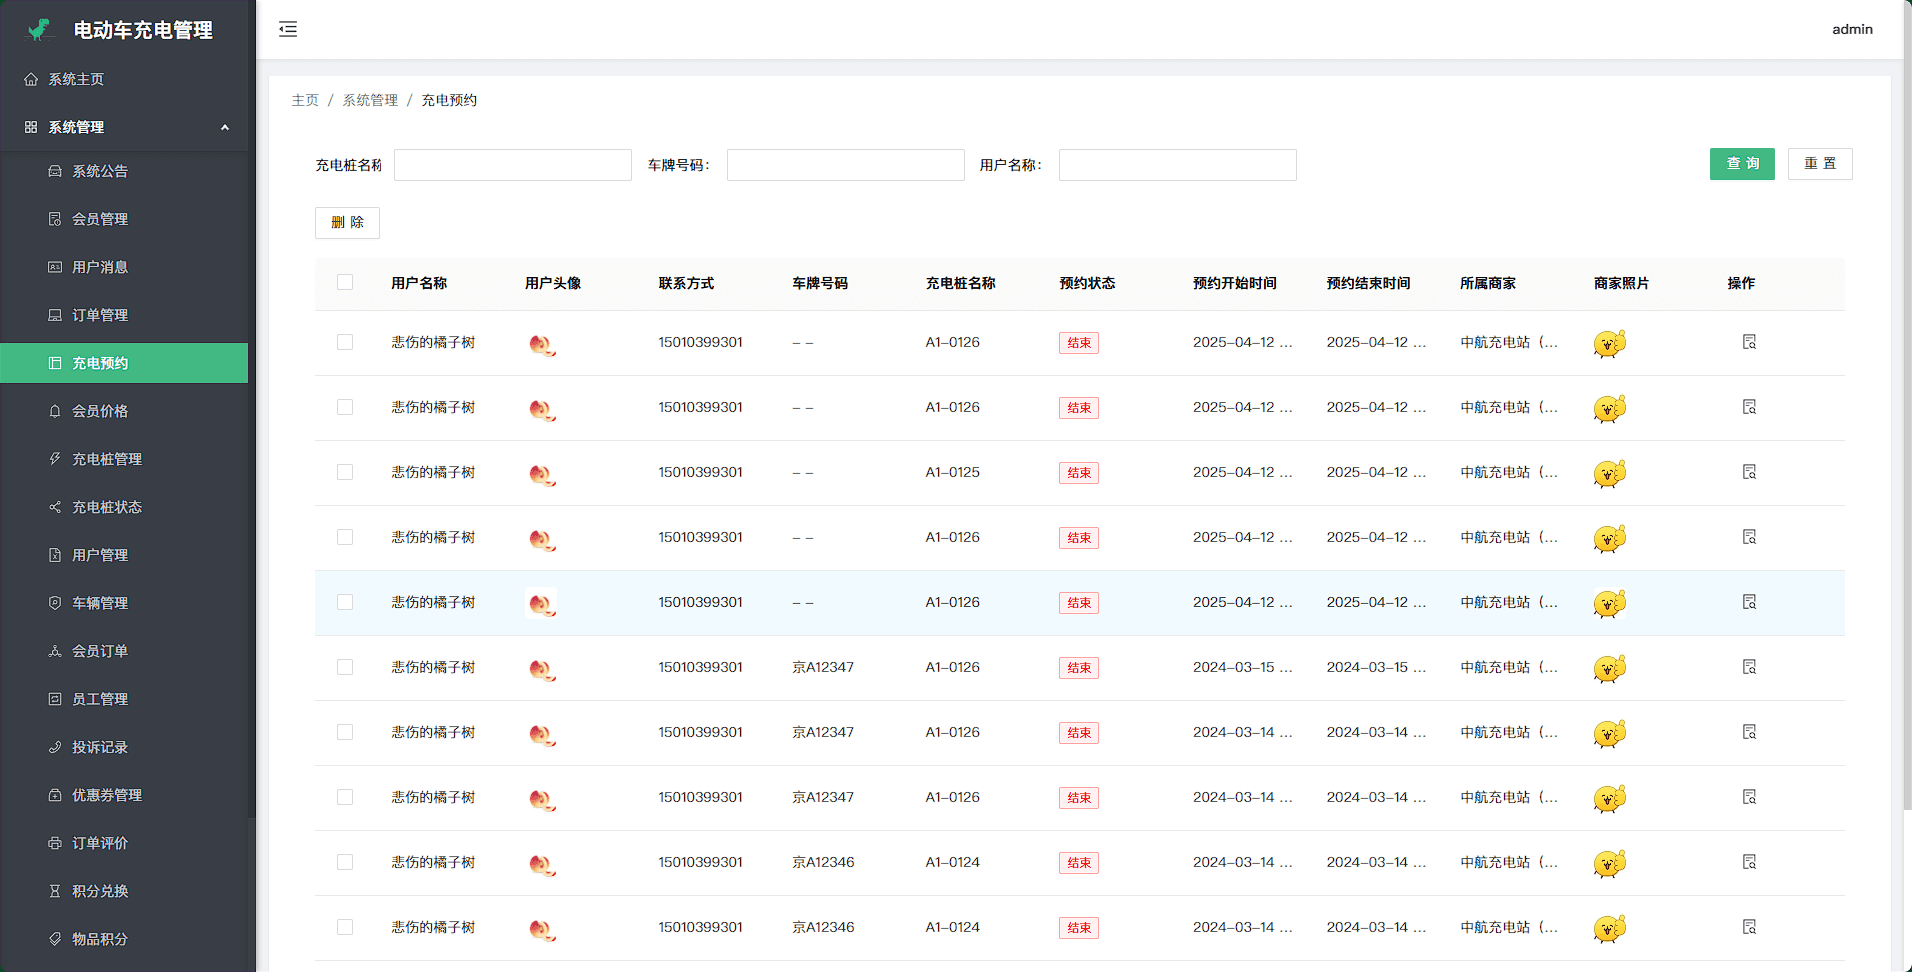This screenshot has height=972, width=1912.
Task: Click view icon in last A1-0124 row
Action: click(1749, 927)
